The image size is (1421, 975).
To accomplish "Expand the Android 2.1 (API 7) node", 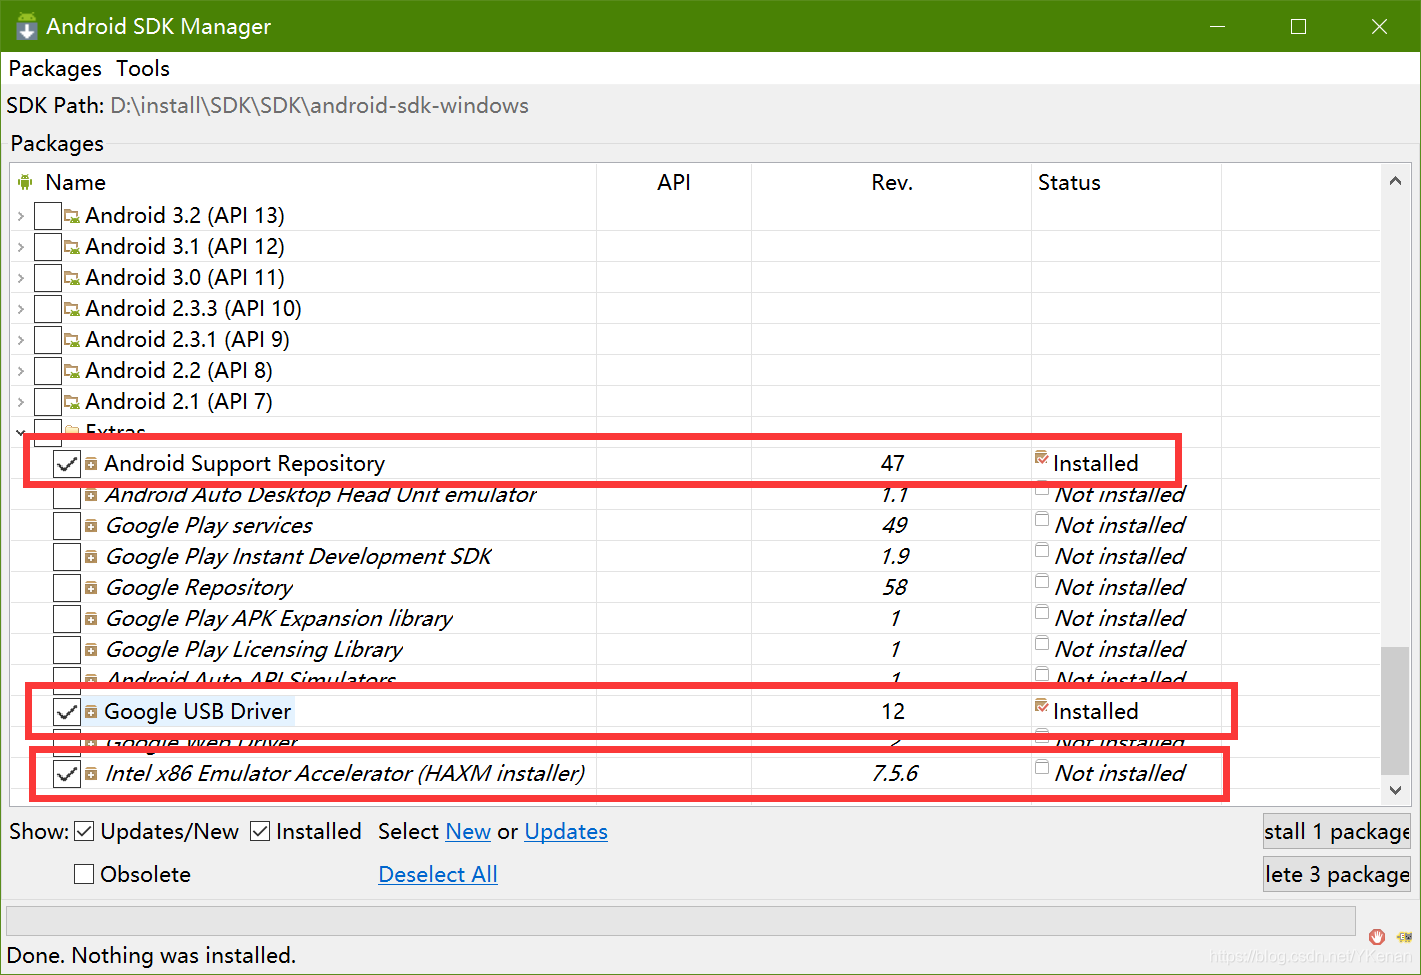I will point(21,402).
